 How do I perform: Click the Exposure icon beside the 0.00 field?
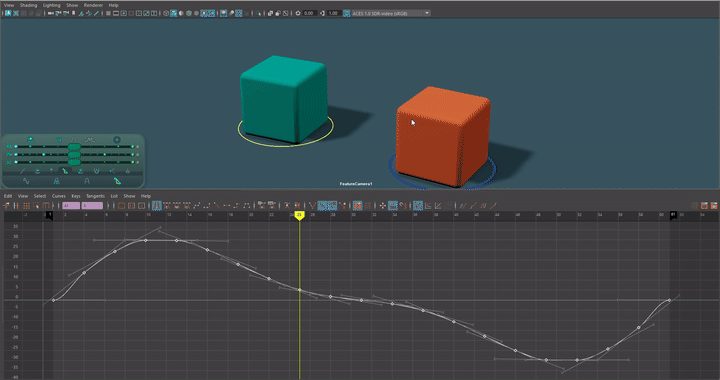point(298,13)
